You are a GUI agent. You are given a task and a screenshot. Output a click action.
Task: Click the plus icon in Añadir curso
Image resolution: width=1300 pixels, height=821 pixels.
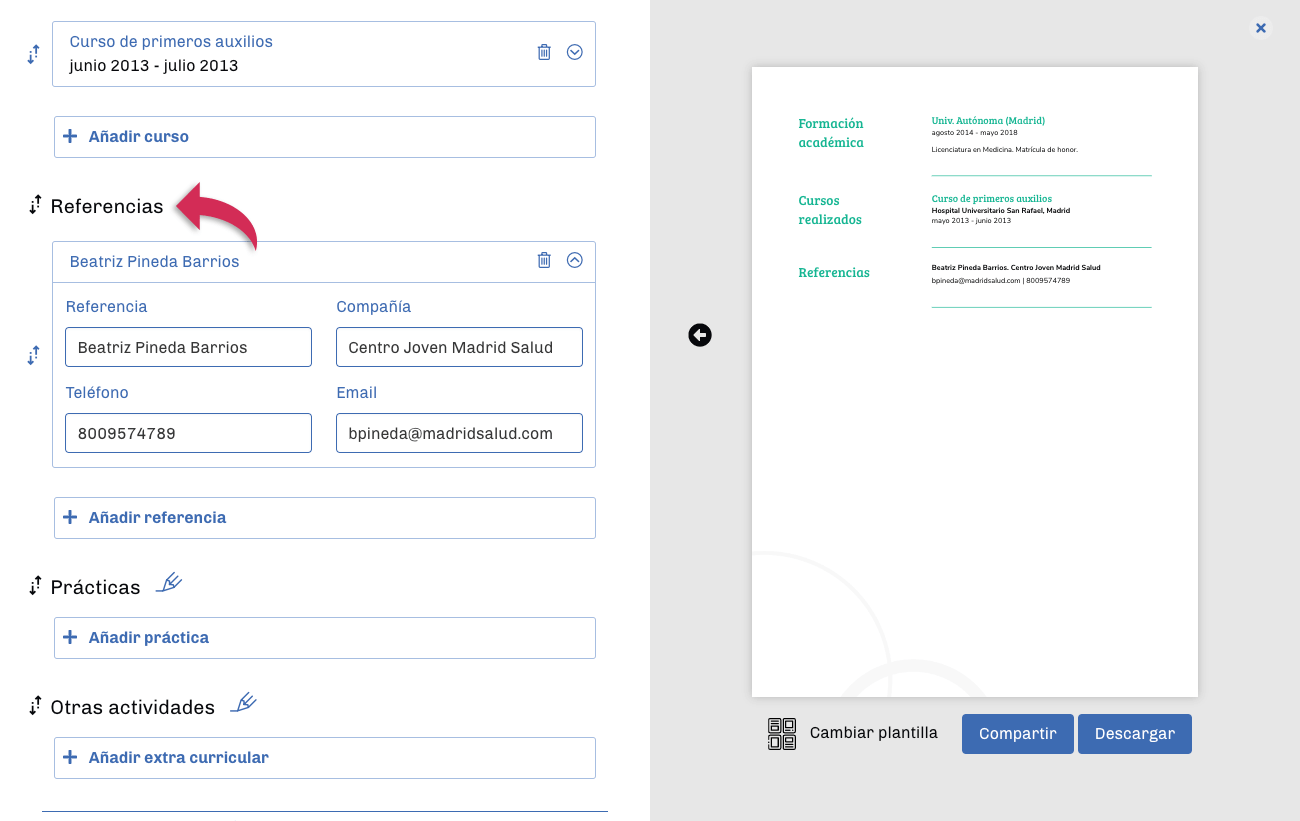tap(70, 136)
